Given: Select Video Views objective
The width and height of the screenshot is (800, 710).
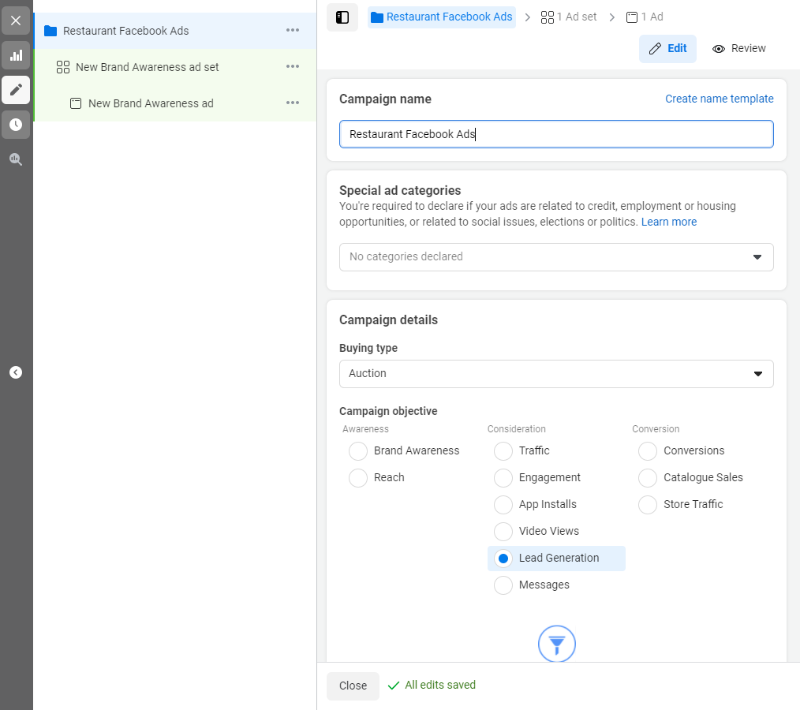Looking at the screenshot, I should 503,531.
